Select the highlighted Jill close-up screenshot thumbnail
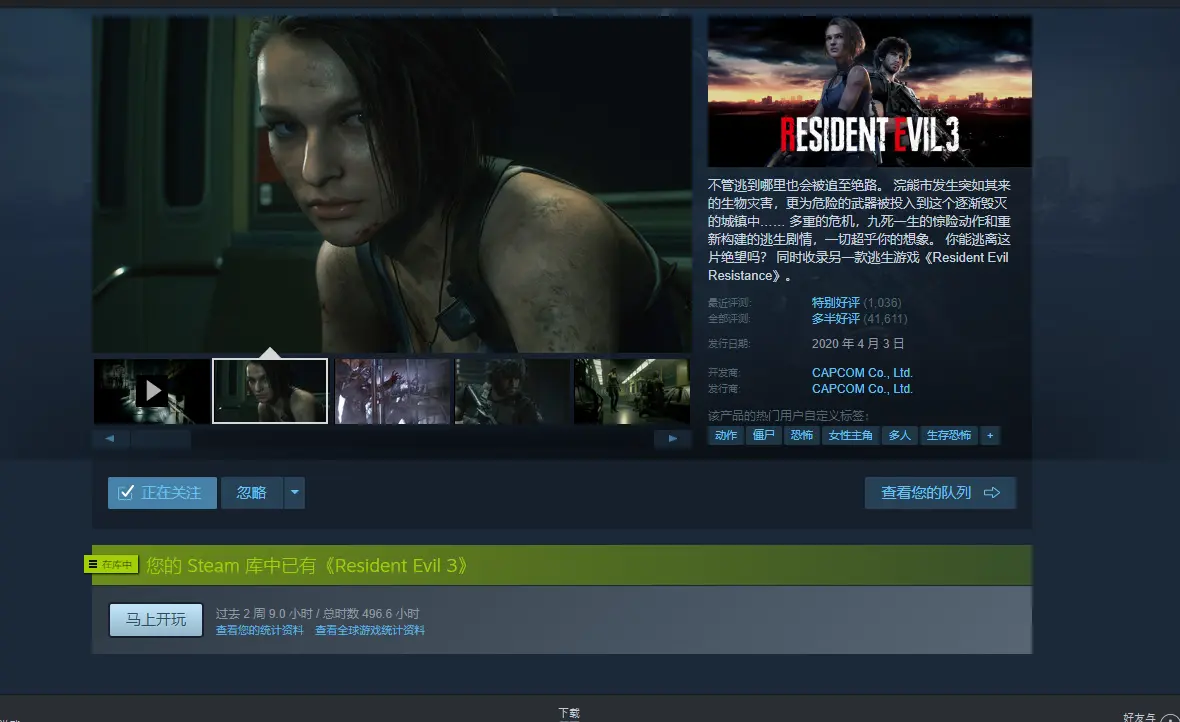This screenshot has height=722, width=1180. pos(270,391)
